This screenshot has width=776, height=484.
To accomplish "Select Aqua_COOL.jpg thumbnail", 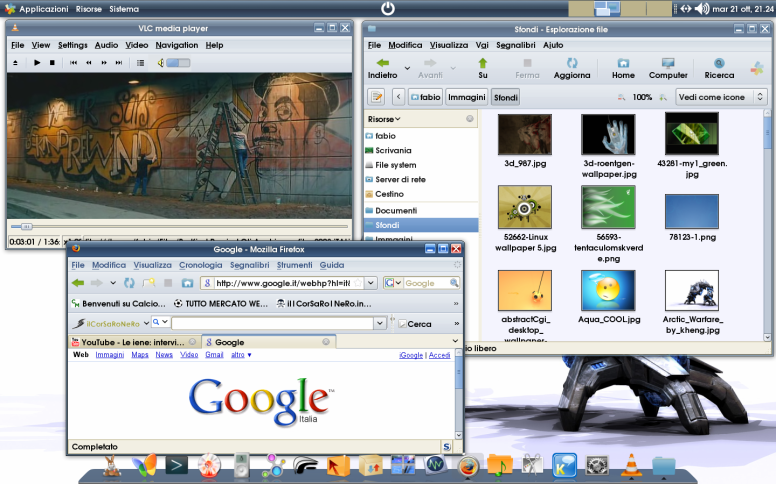I will coord(608,290).
